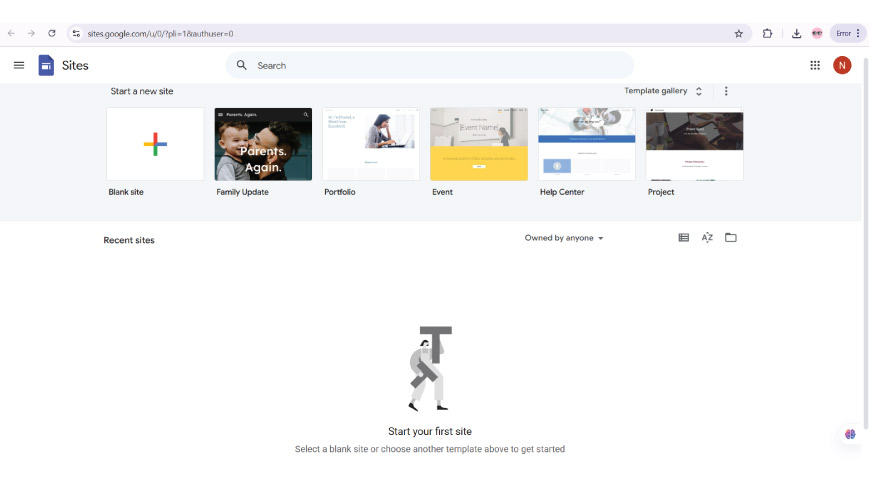Open the browser extensions puzzle icon
869x483 pixels.
click(x=767, y=33)
